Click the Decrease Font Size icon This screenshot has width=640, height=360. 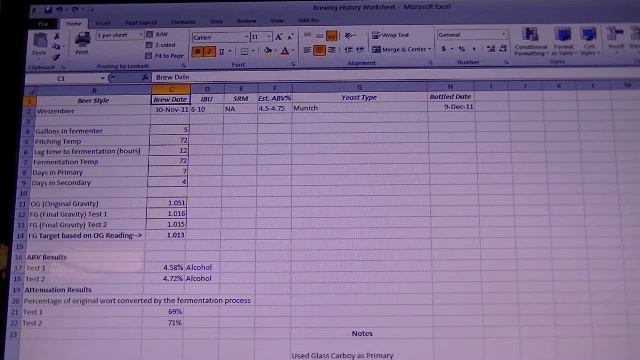click(x=290, y=37)
